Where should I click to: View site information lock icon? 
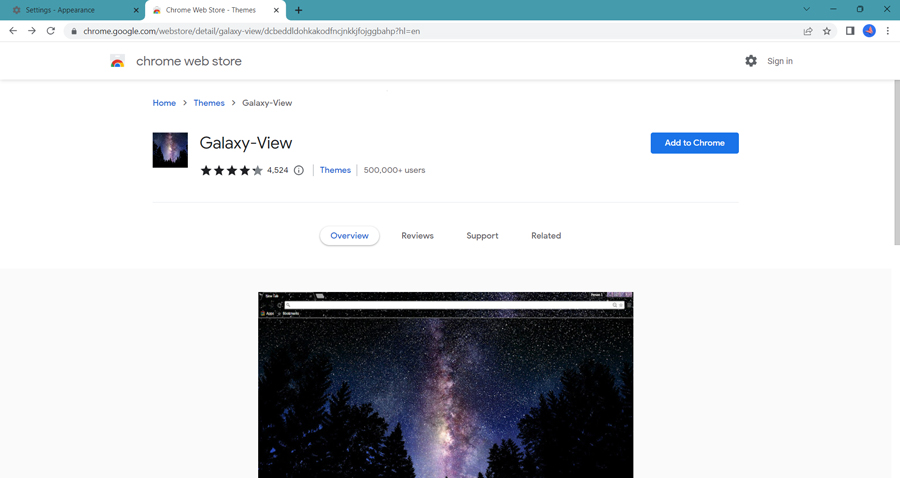coord(73,31)
